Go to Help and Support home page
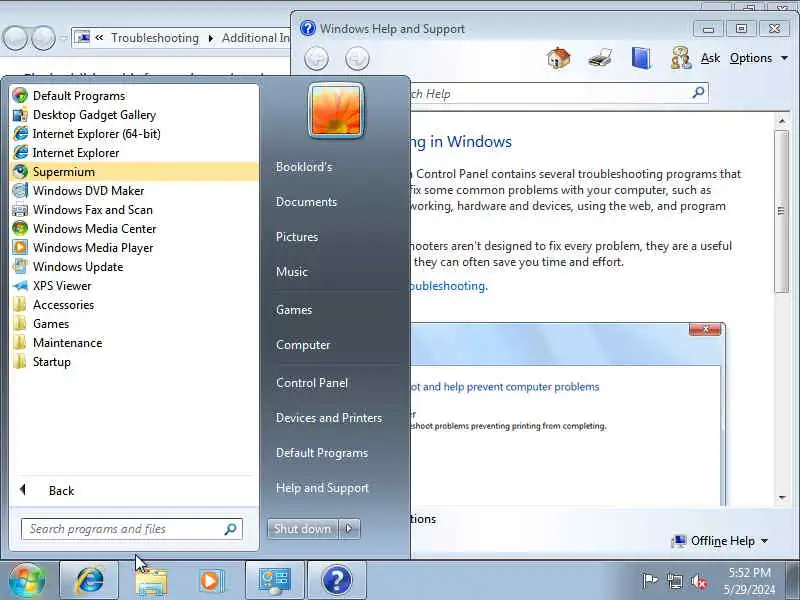Viewport: 800px width, 600px height. [x=559, y=58]
